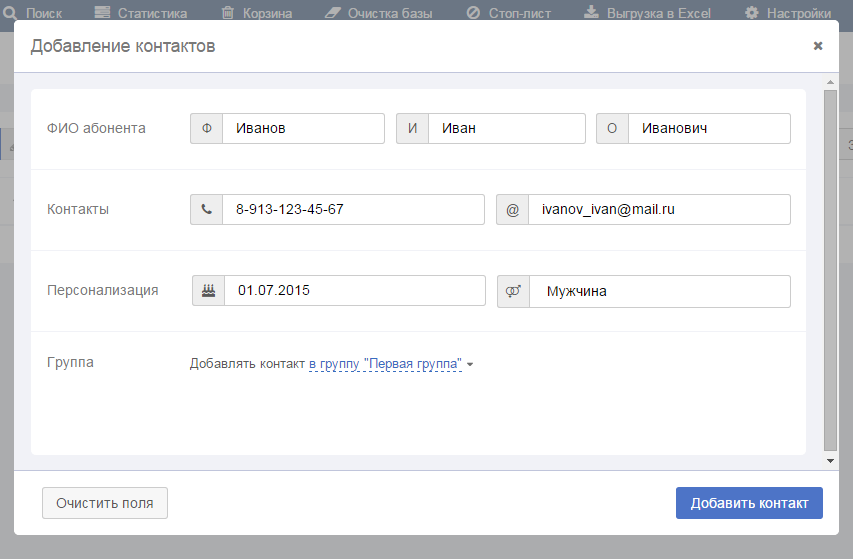
Task: Click the Выгрузка в Excel download icon
Action: 591,12
